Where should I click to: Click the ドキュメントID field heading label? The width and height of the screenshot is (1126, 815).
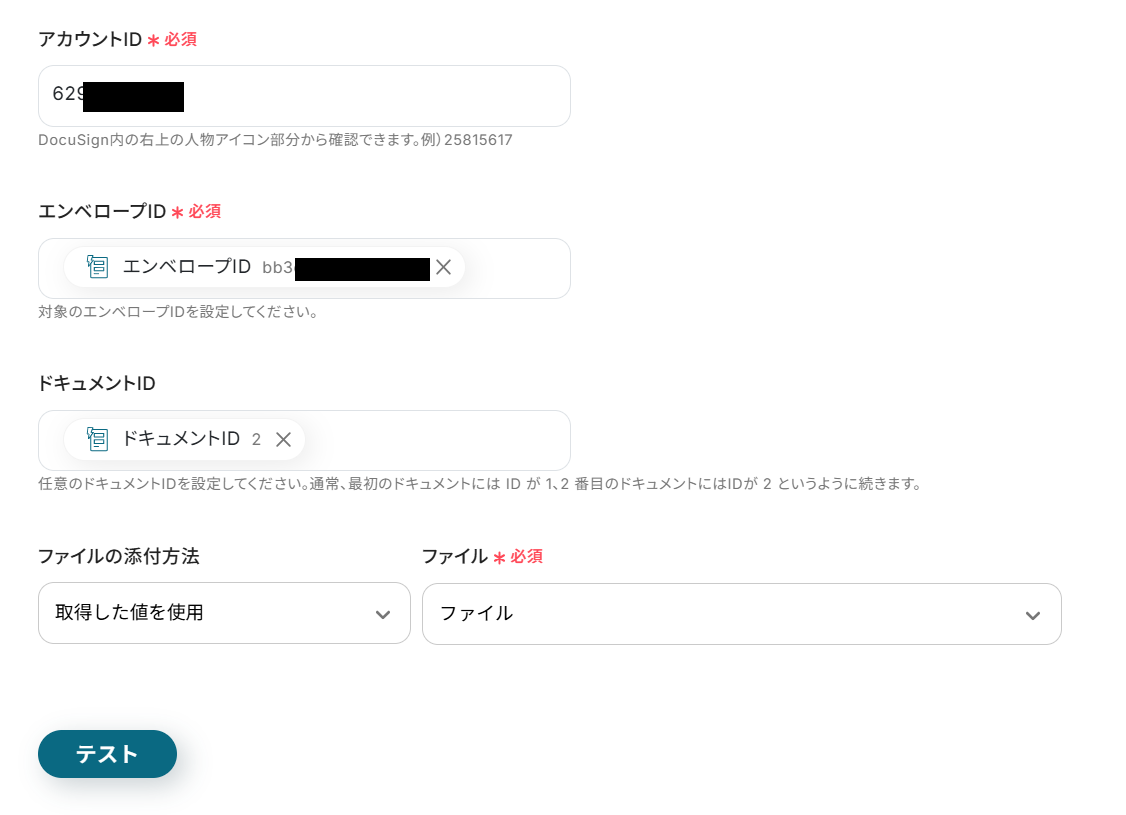pos(96,383)
